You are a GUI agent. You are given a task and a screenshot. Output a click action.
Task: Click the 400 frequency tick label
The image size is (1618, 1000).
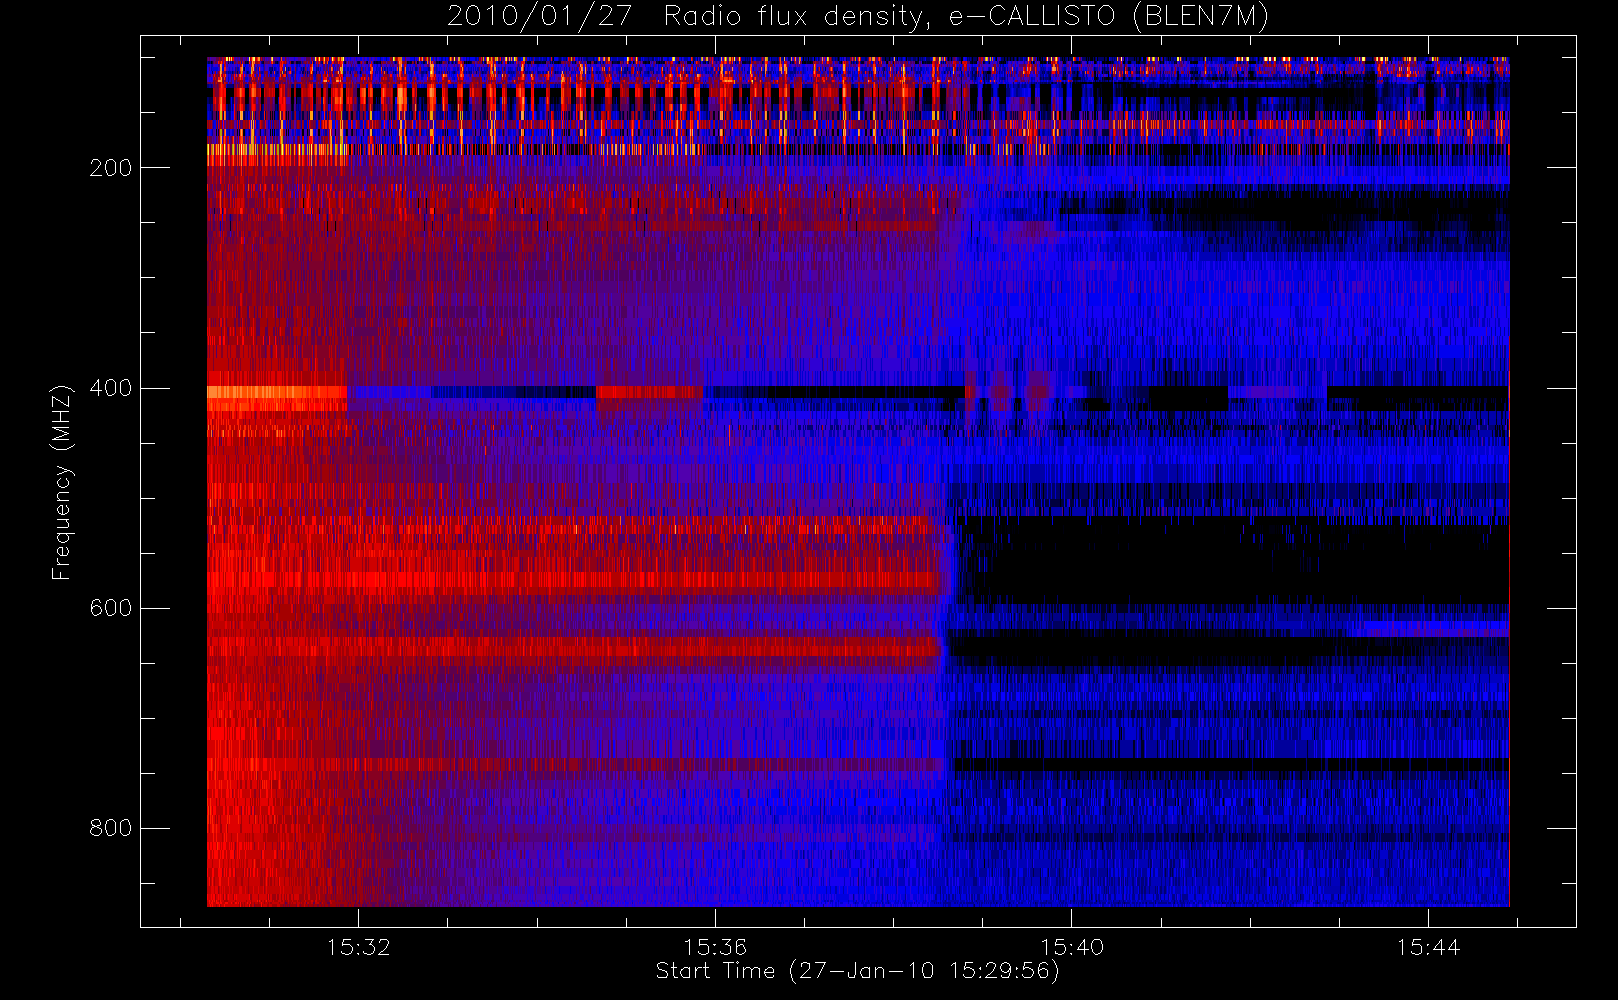[x=111, y=388]
